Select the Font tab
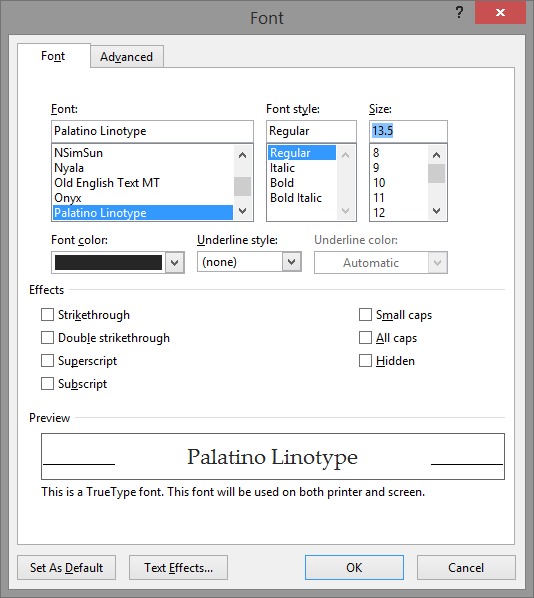 (x=53, y=56)
